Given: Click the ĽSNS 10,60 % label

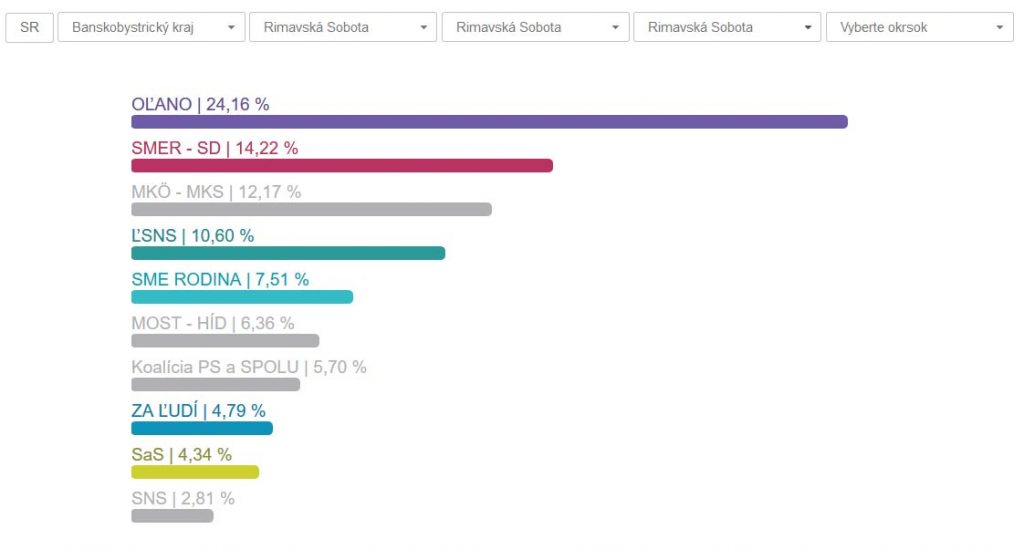Looking at the screenshot, I should click(192, 236).
